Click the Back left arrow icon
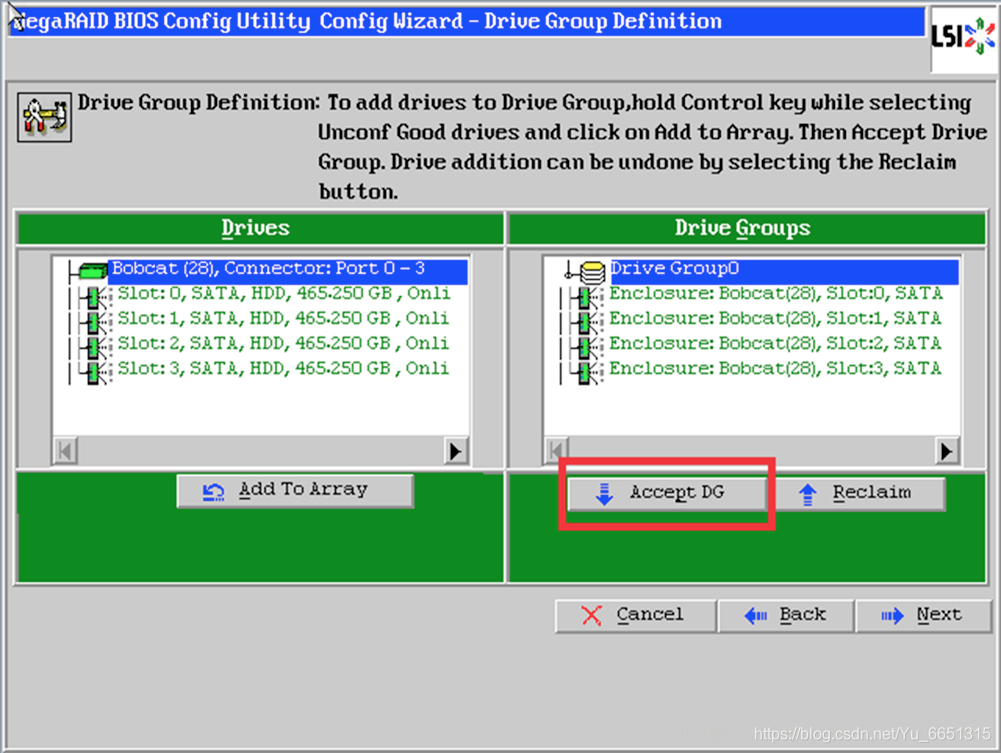Screen dimensions: 1001x753 pos(756,616)
